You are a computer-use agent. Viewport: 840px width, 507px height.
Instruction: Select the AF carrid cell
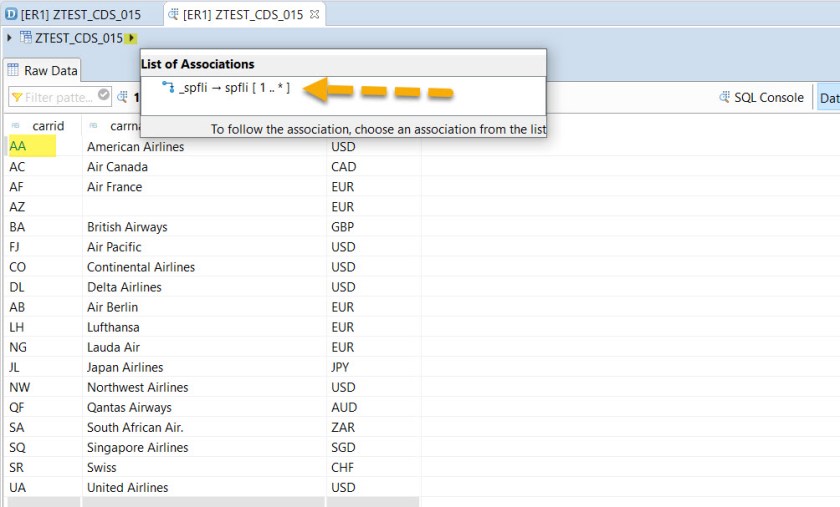tap(43, 187)
